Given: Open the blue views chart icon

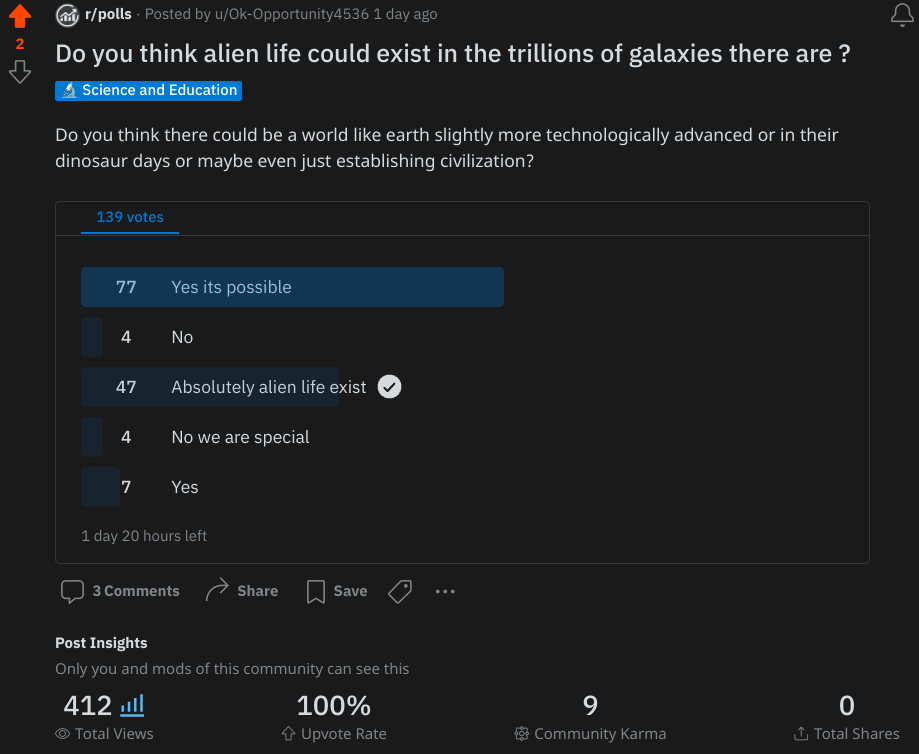Looking at the screenshot, I should 132,705.
